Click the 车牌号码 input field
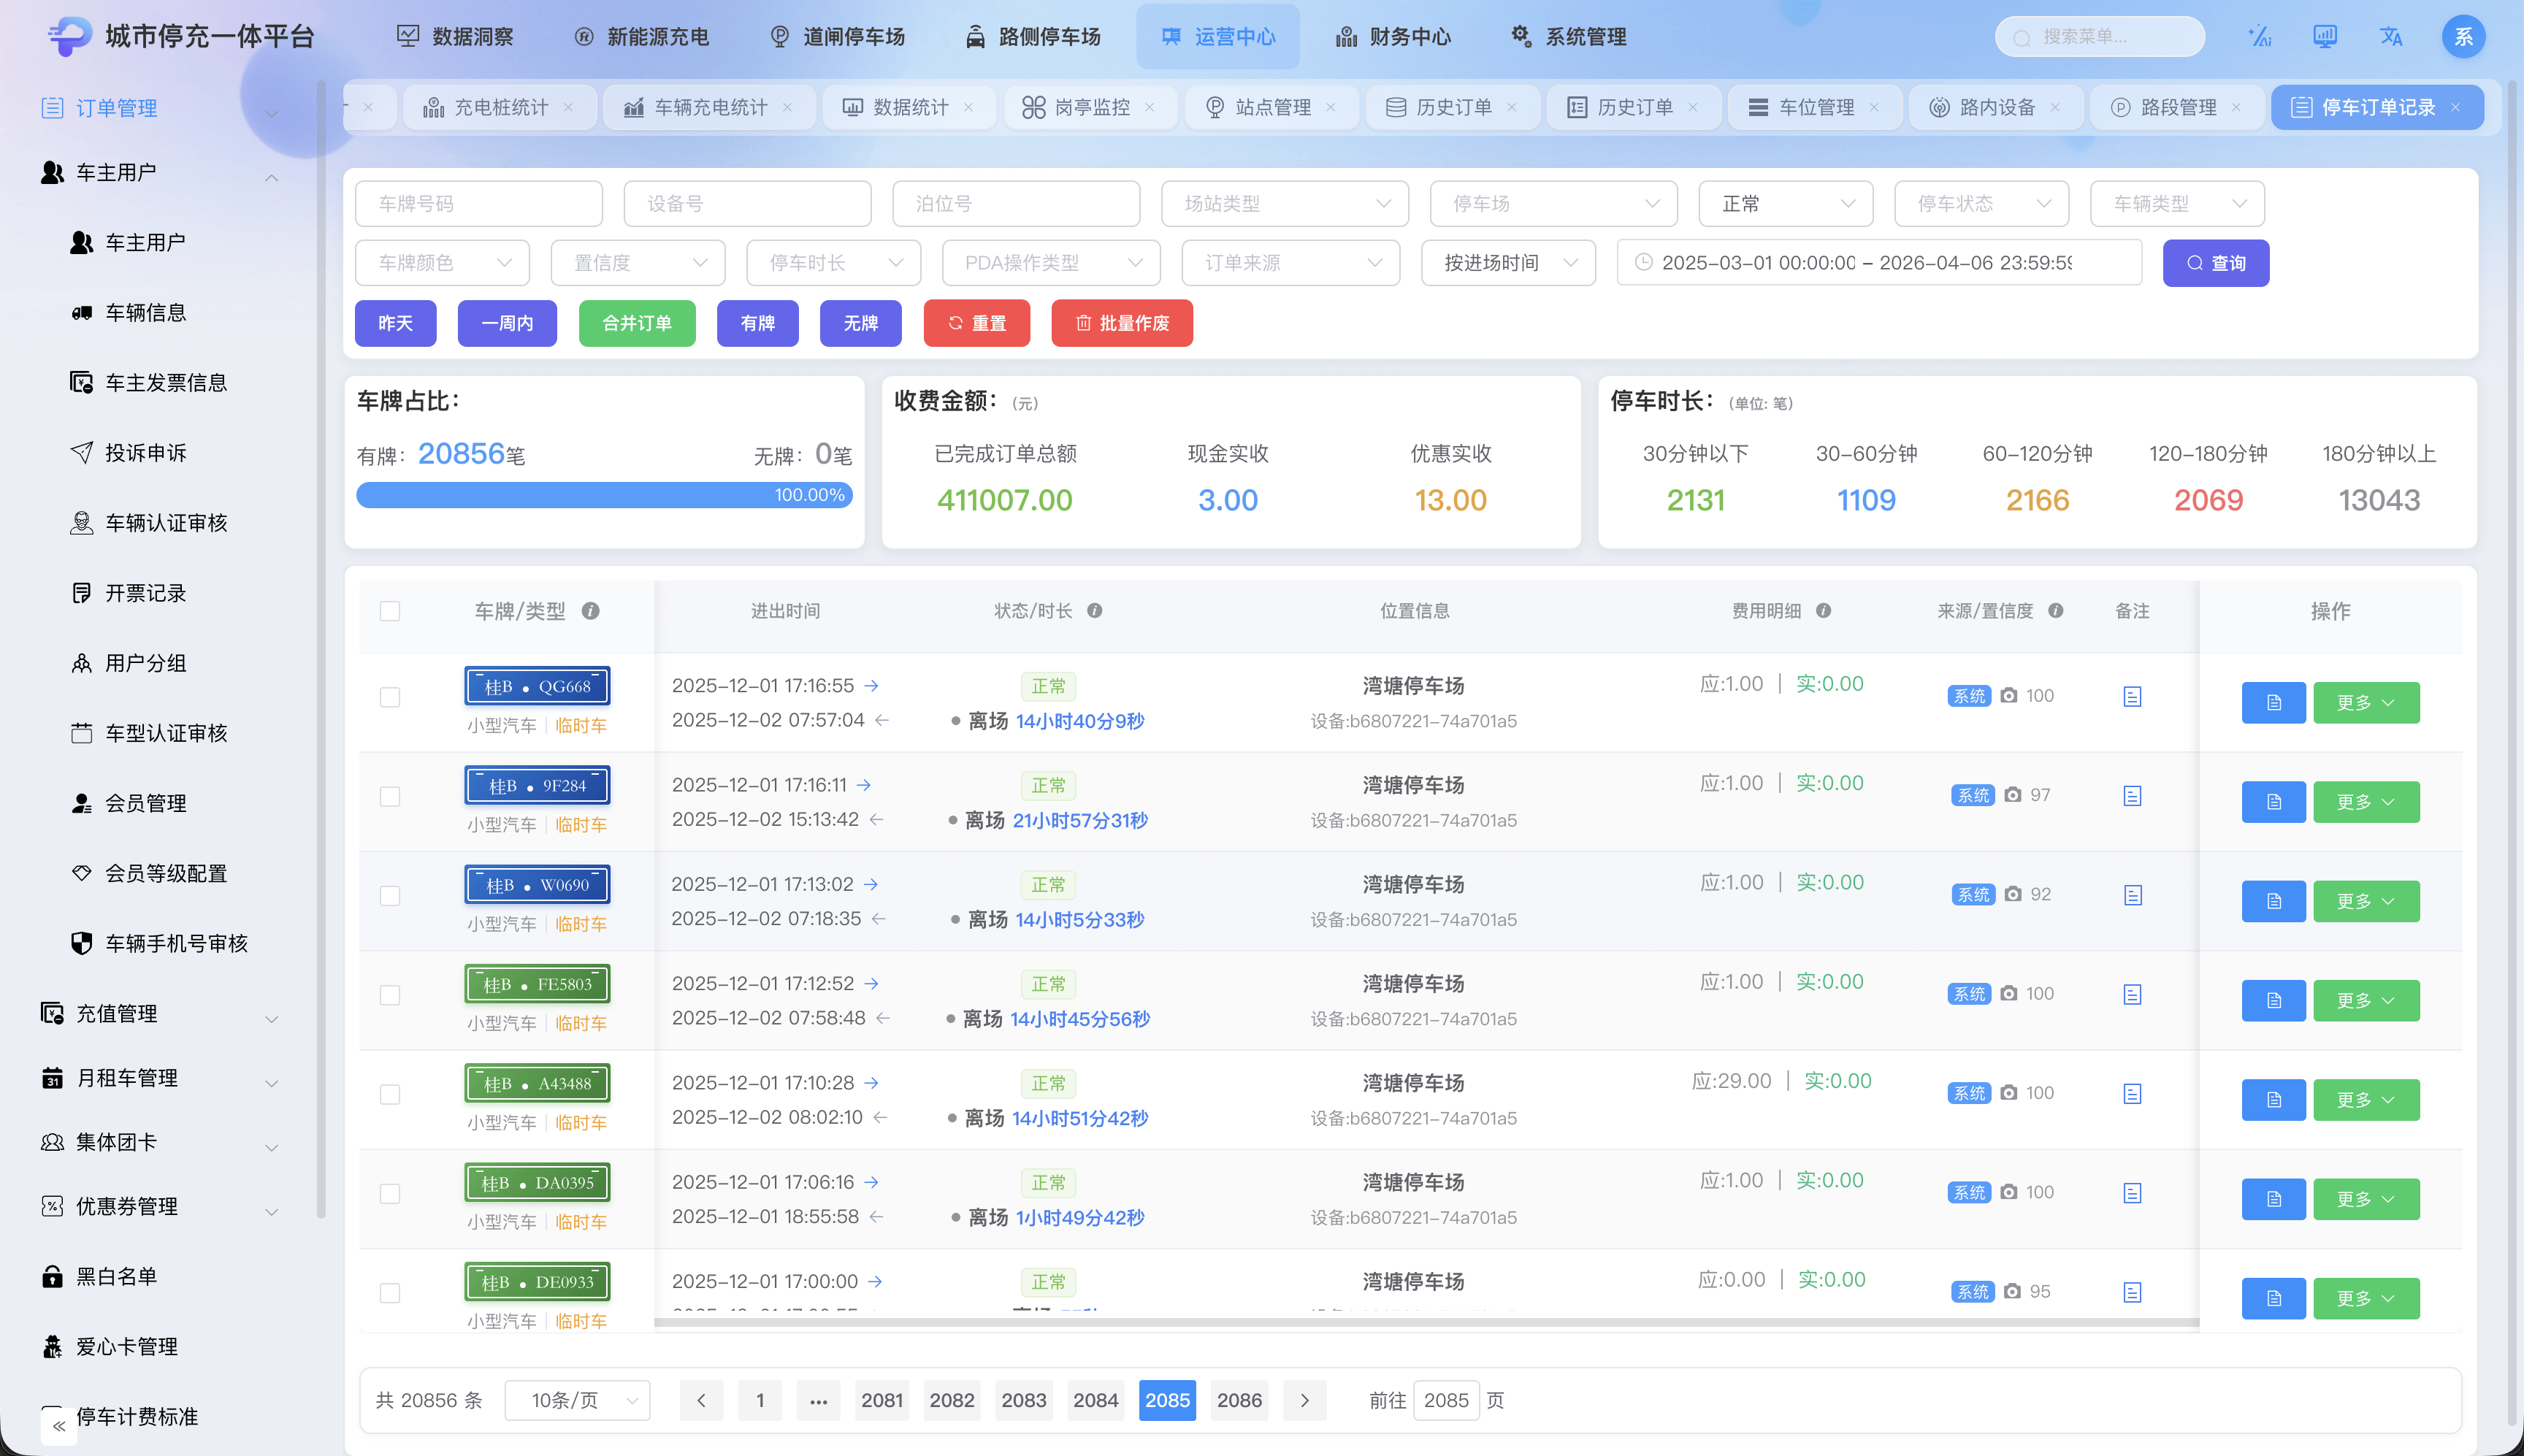 point(478,204)
